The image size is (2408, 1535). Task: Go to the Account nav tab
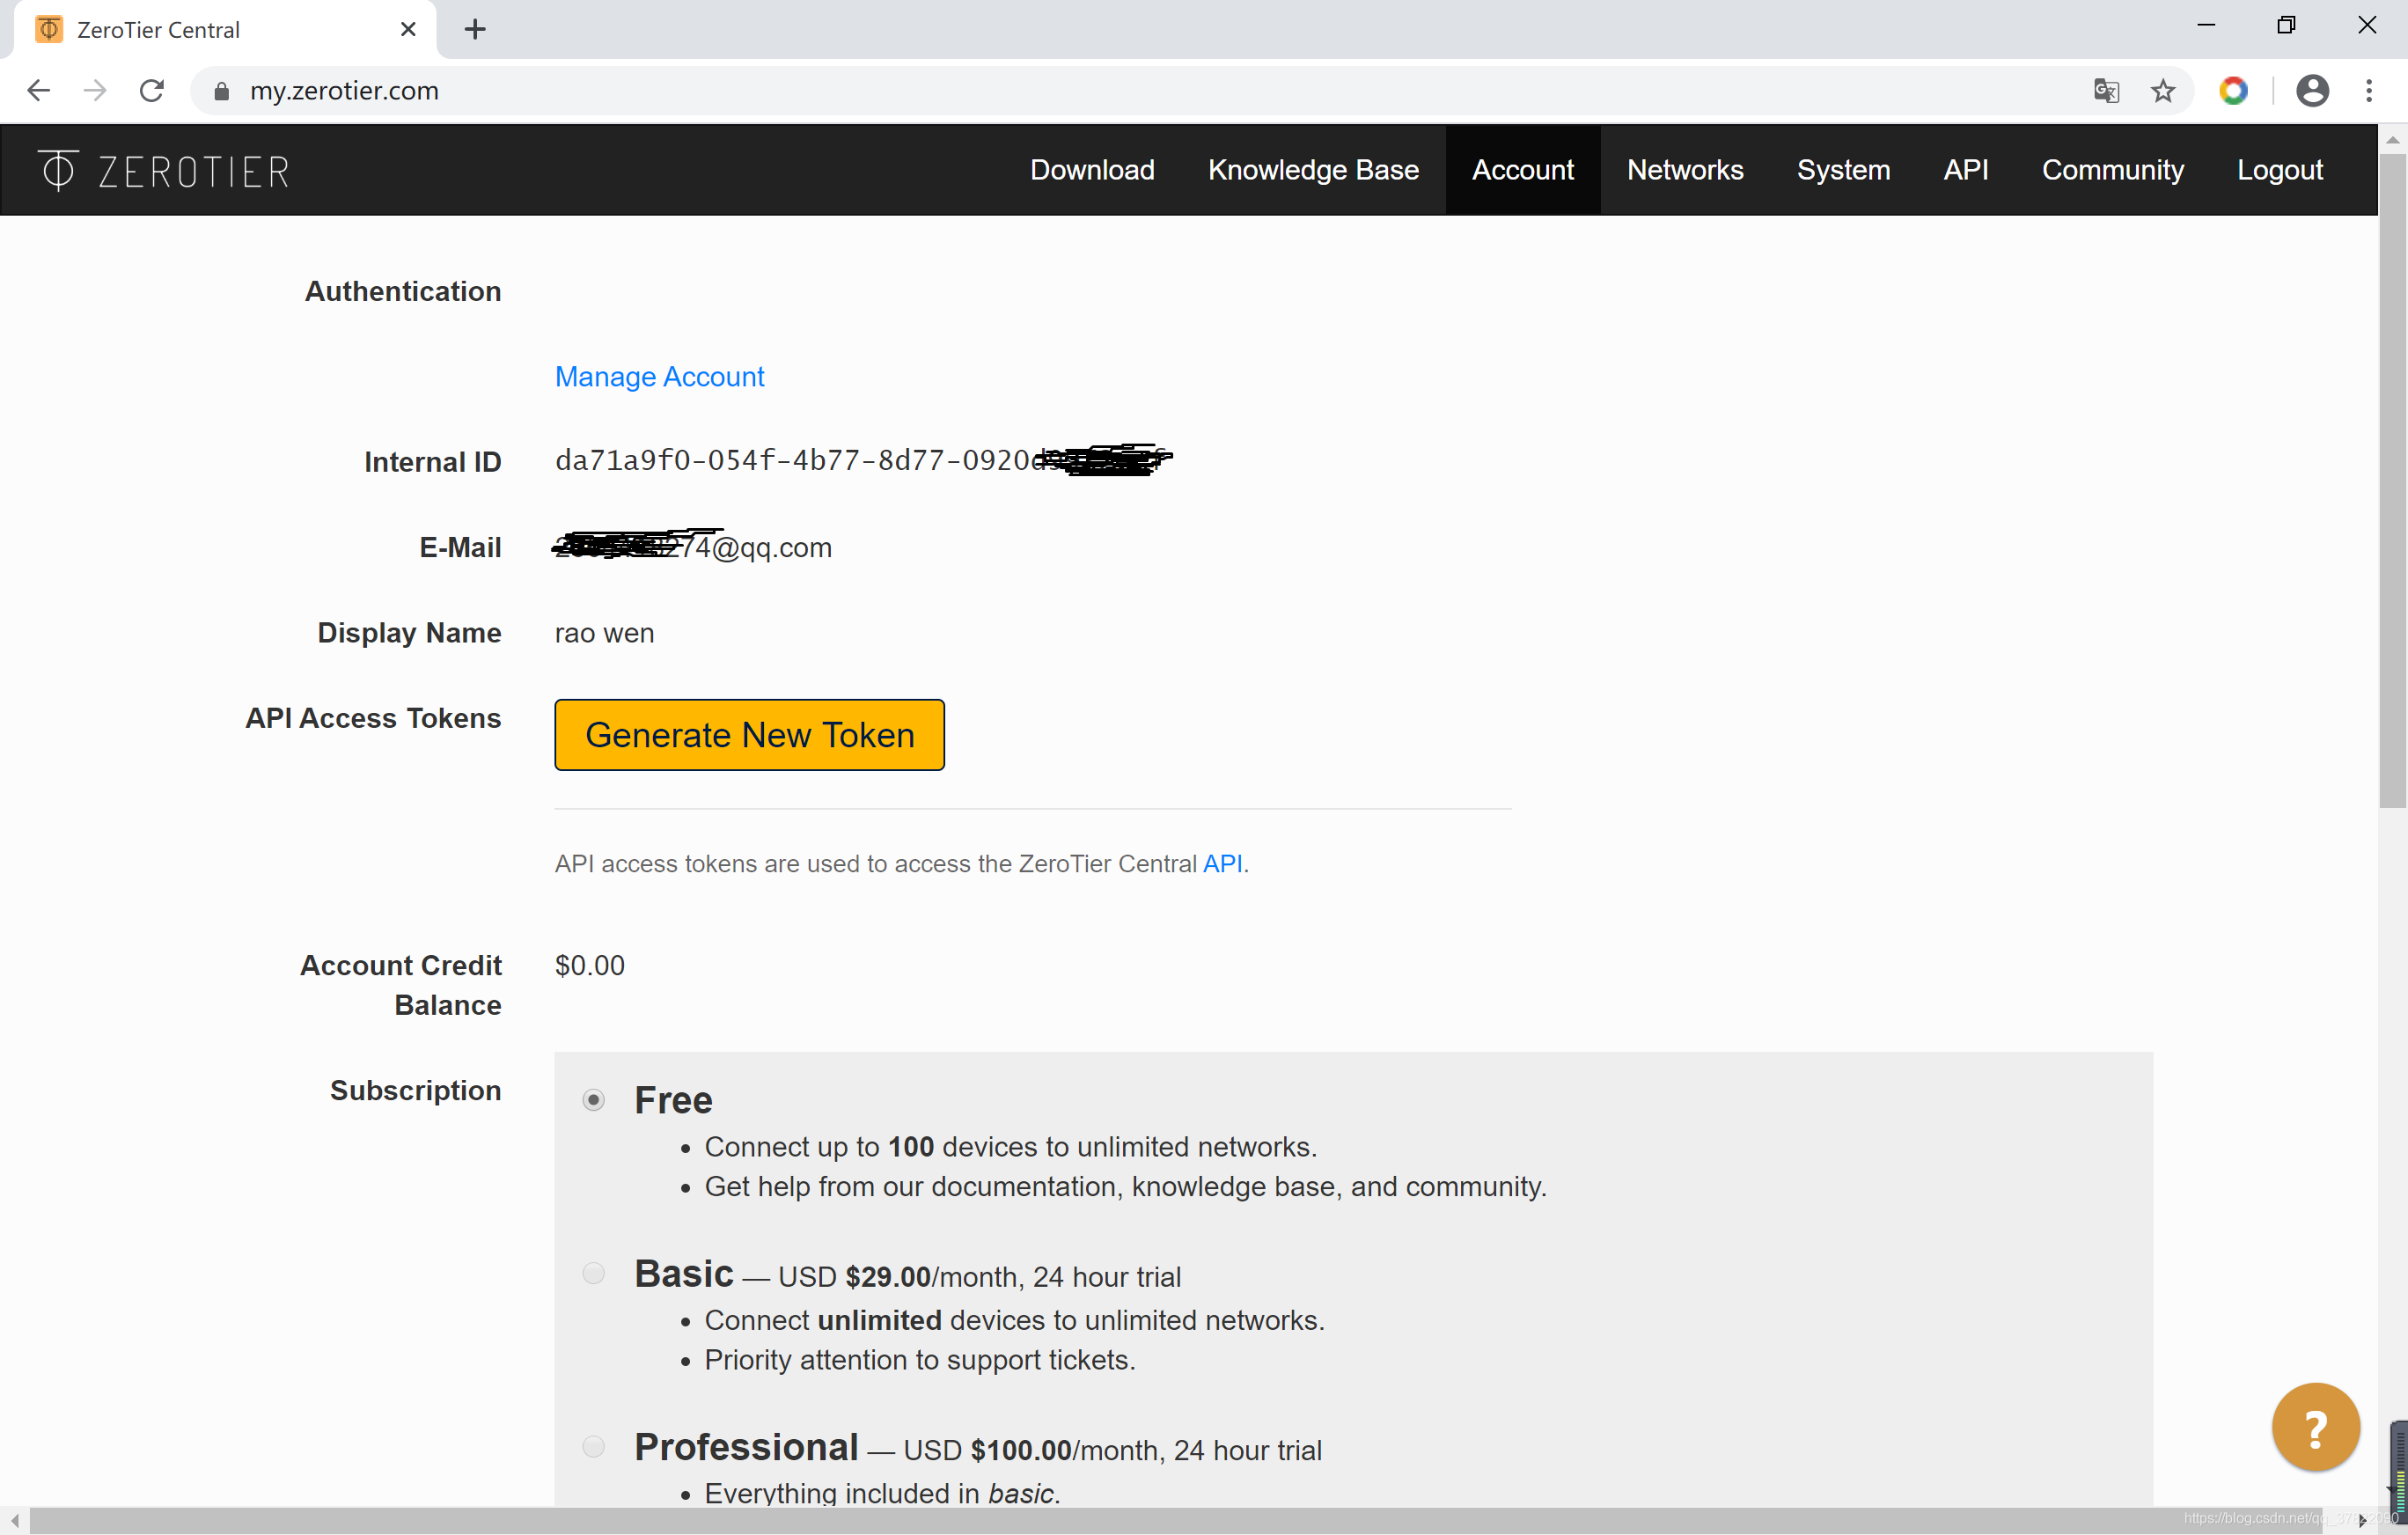1522,170
